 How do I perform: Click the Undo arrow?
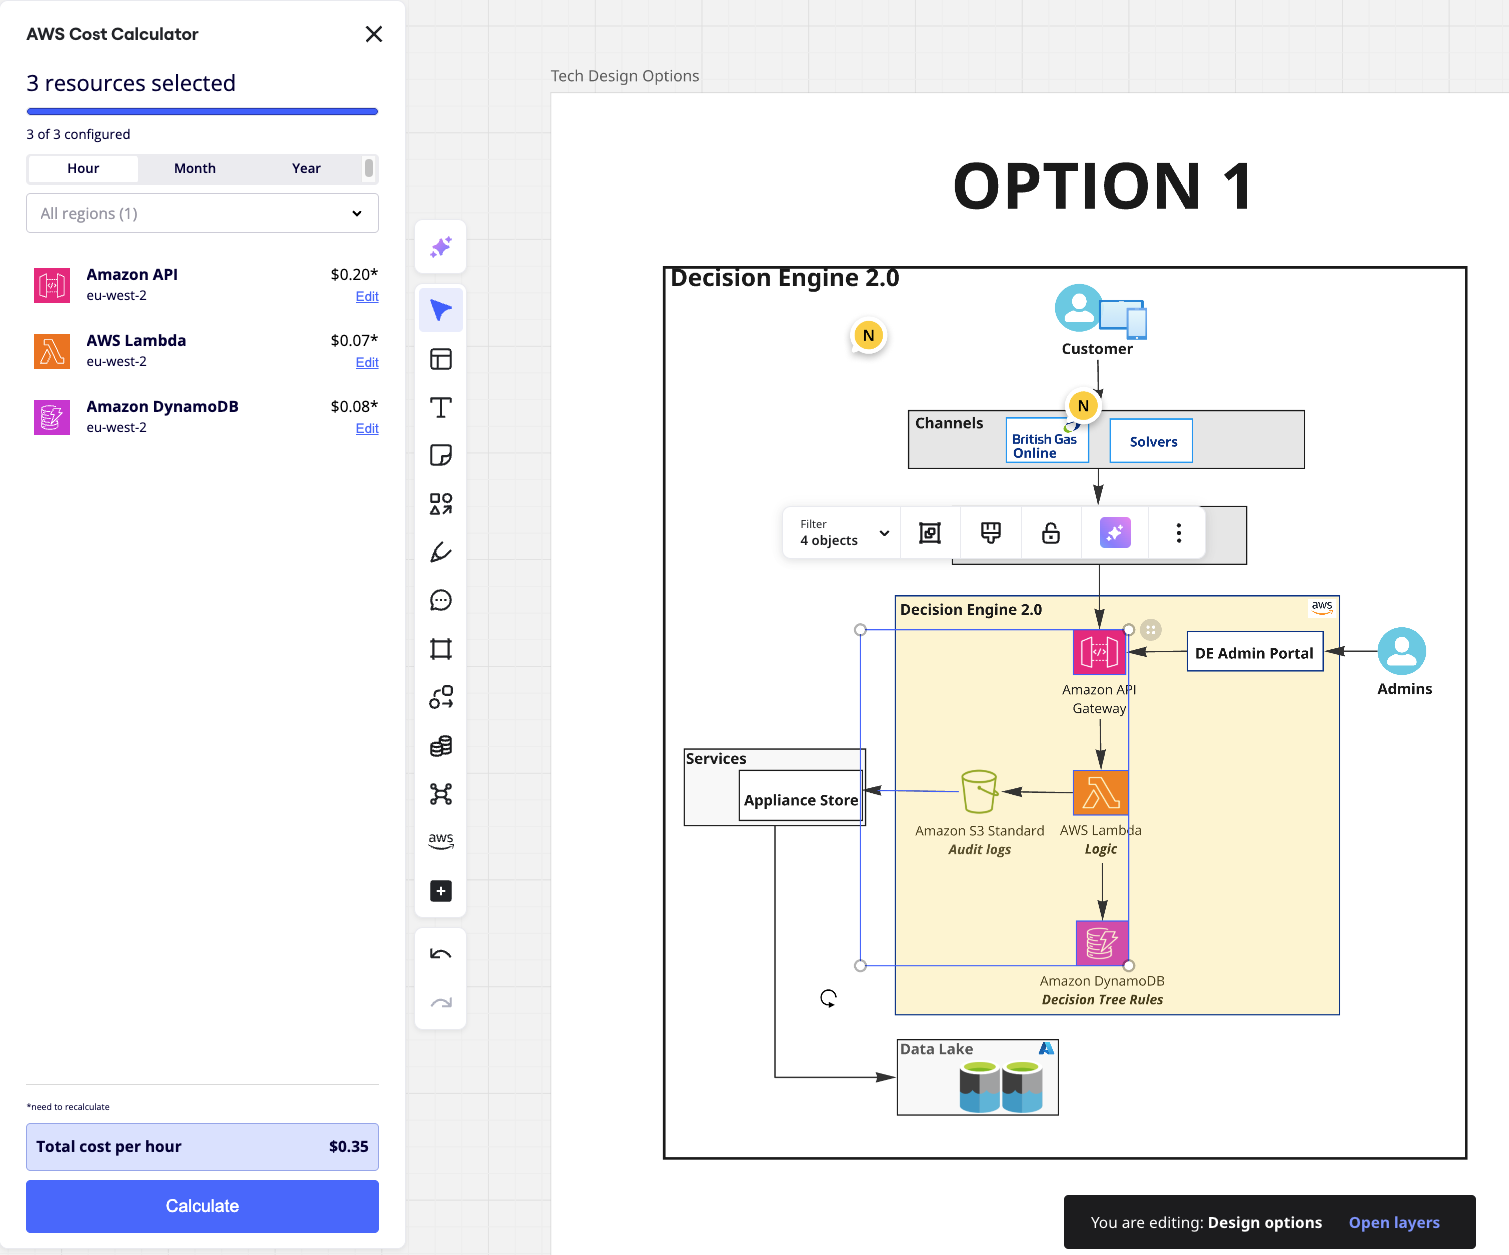coord(440,954)
